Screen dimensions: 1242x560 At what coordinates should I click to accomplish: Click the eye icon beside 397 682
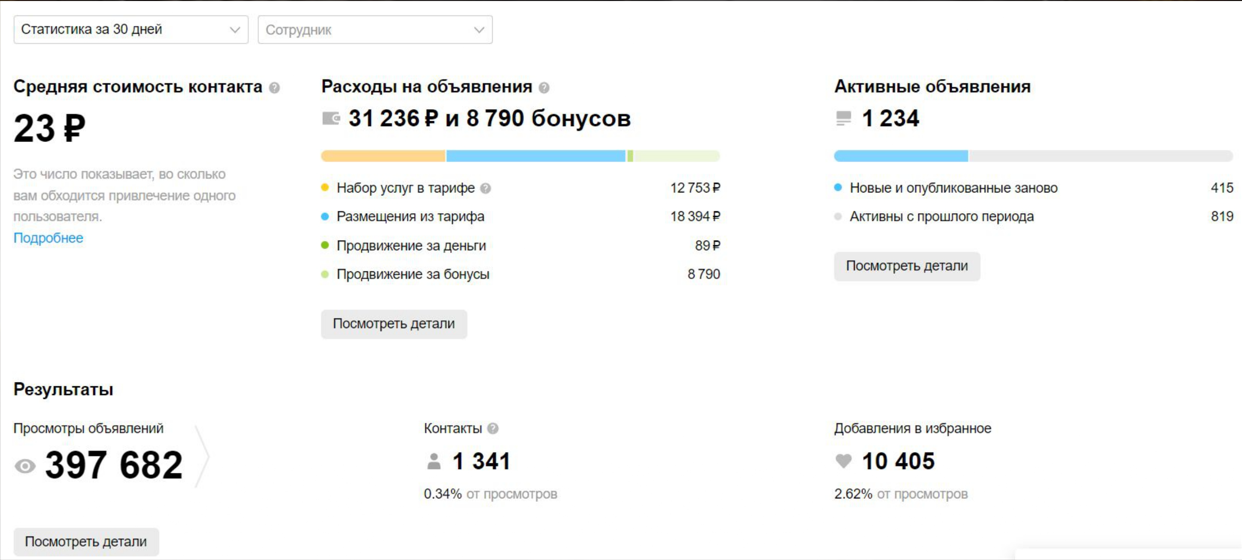coord(25,466)
